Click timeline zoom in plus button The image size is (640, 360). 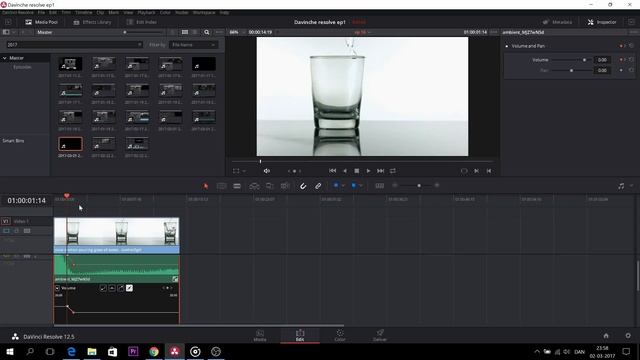(x=437, y=185)
